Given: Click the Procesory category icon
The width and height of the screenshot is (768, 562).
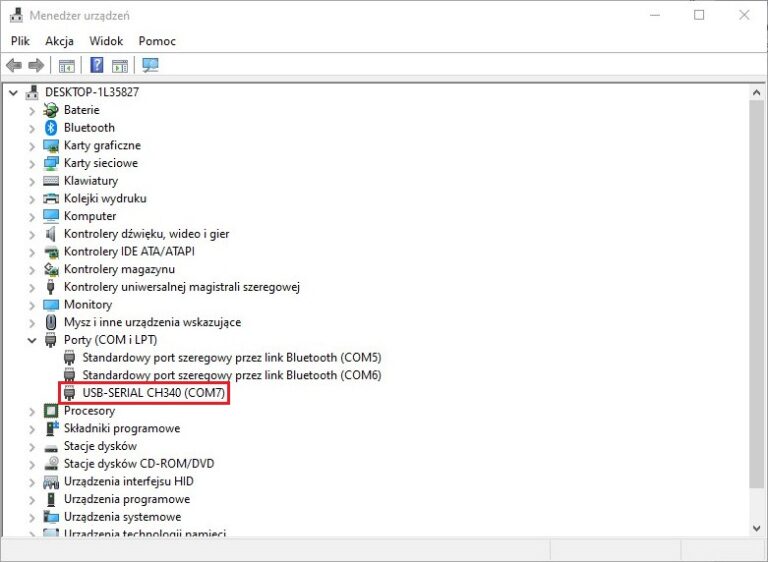Looking at the screenshot, I should (51, 411).
